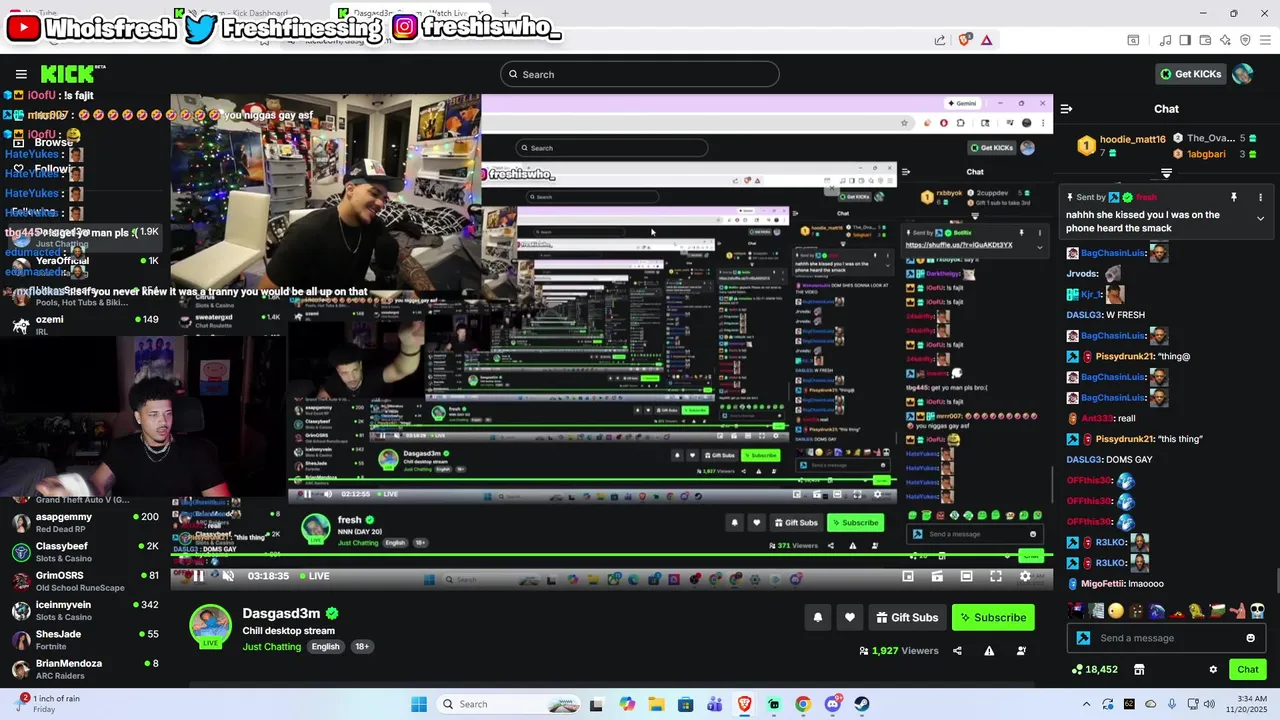Screen dimensions: 1280x720
Task: Open the KICKs shop icon
Action: [x=1139, y=669]
